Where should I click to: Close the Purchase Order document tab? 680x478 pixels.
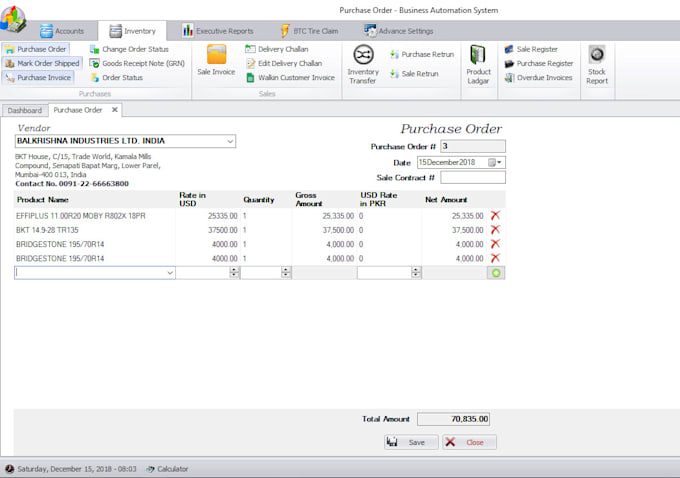(x=114, y=110)
